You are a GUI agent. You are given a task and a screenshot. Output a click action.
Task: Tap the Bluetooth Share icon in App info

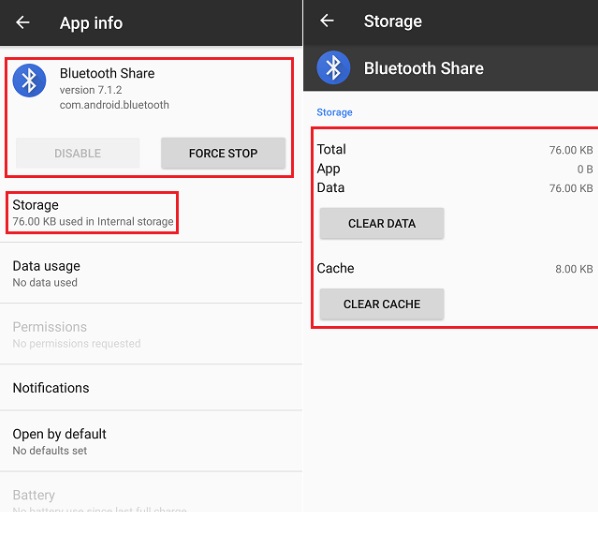pyautogui.click(x=29, y=80)
